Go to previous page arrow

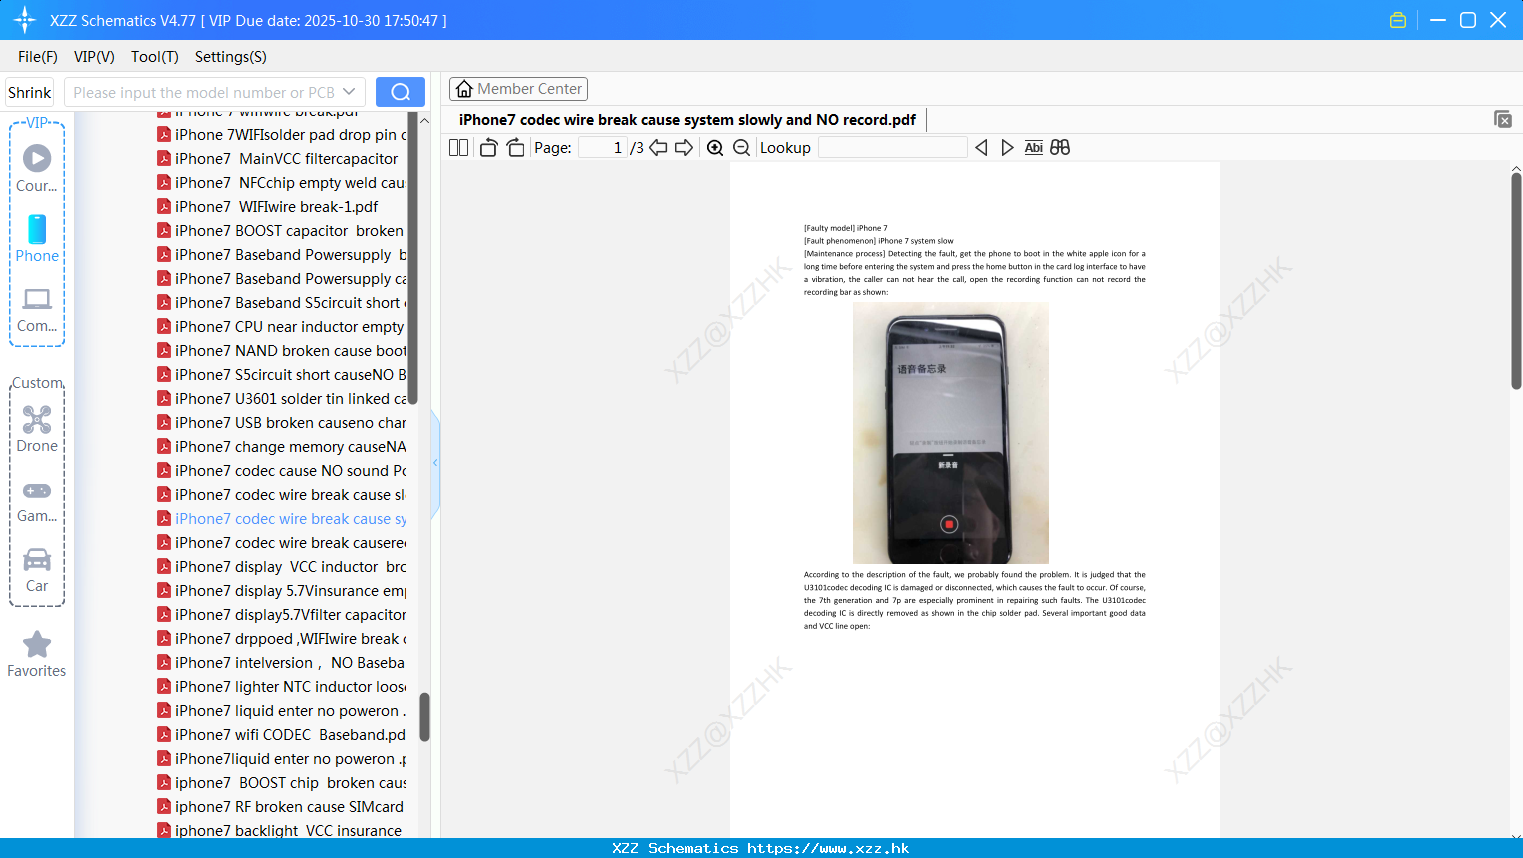click(x=658, y=148)
